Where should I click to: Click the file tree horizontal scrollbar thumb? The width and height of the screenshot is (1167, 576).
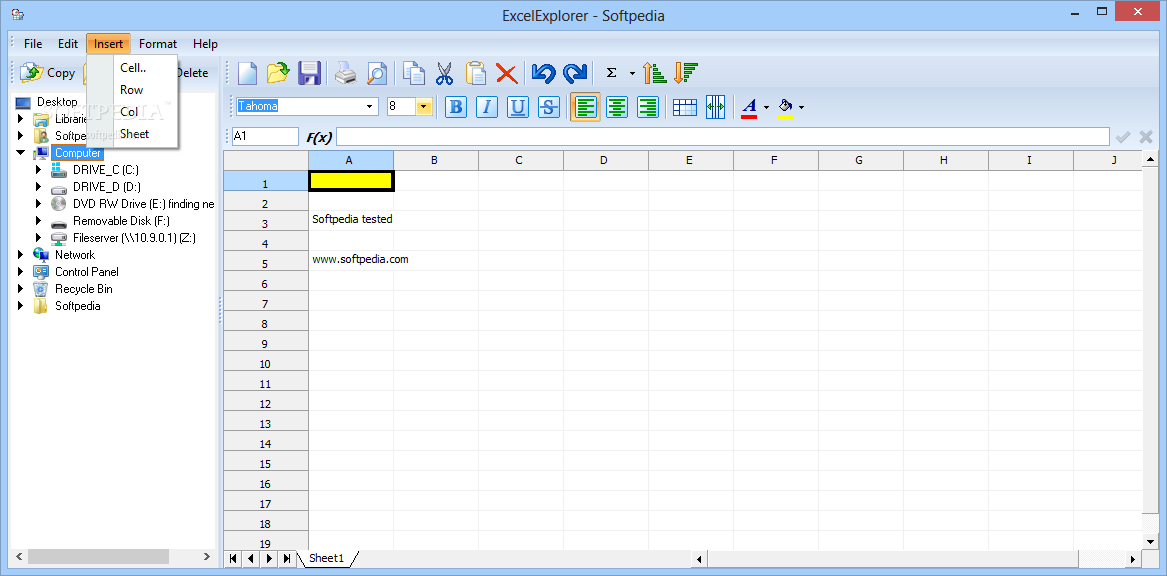point(98,557)
